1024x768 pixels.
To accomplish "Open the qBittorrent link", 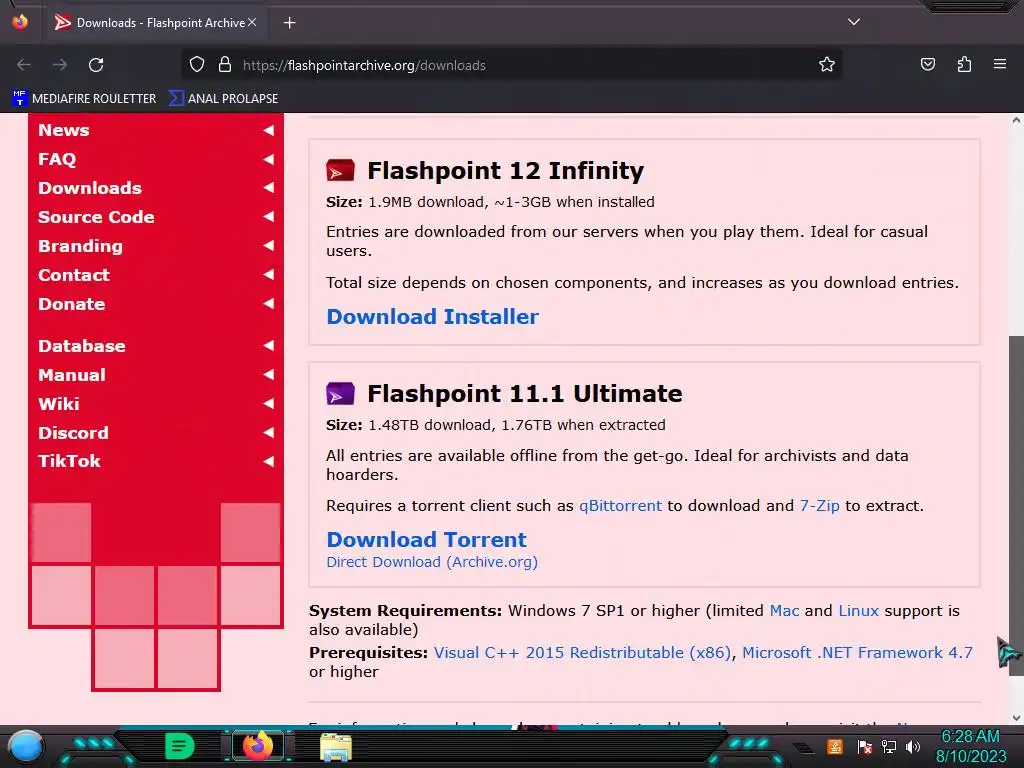I will click(620, 506).
